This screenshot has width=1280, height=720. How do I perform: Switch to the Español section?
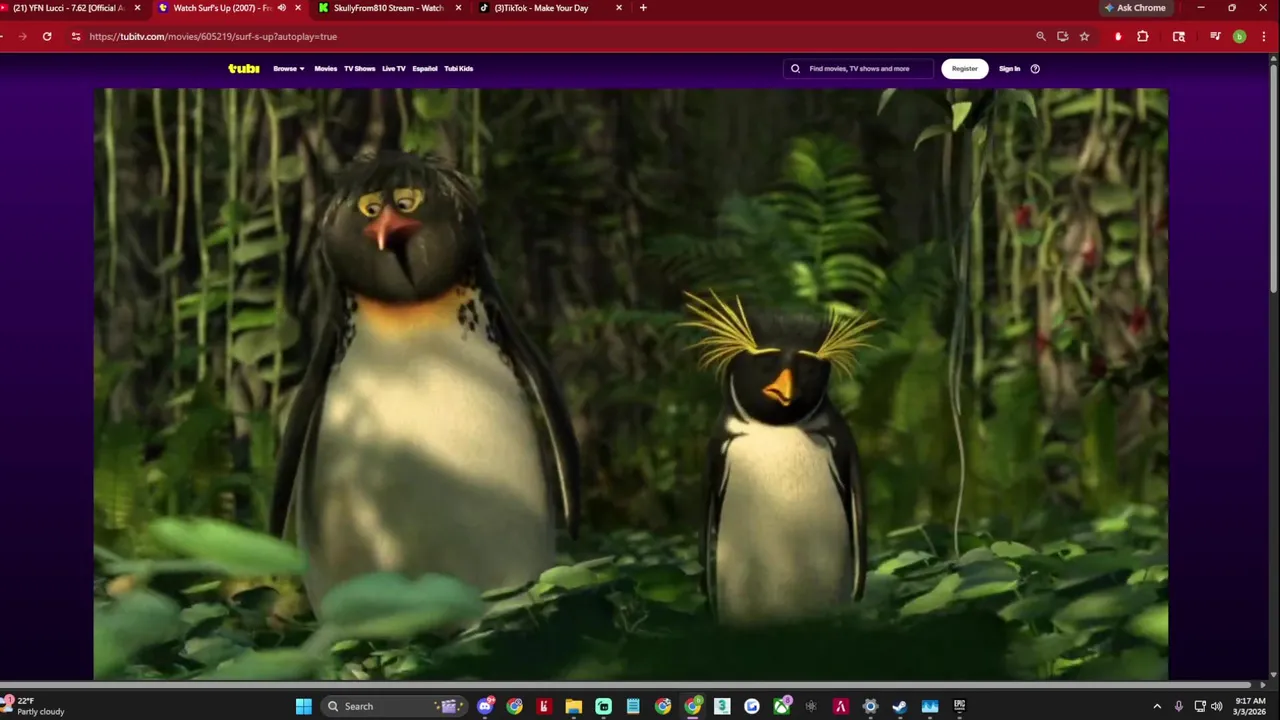pyautogui.click(x=425, y=69)
